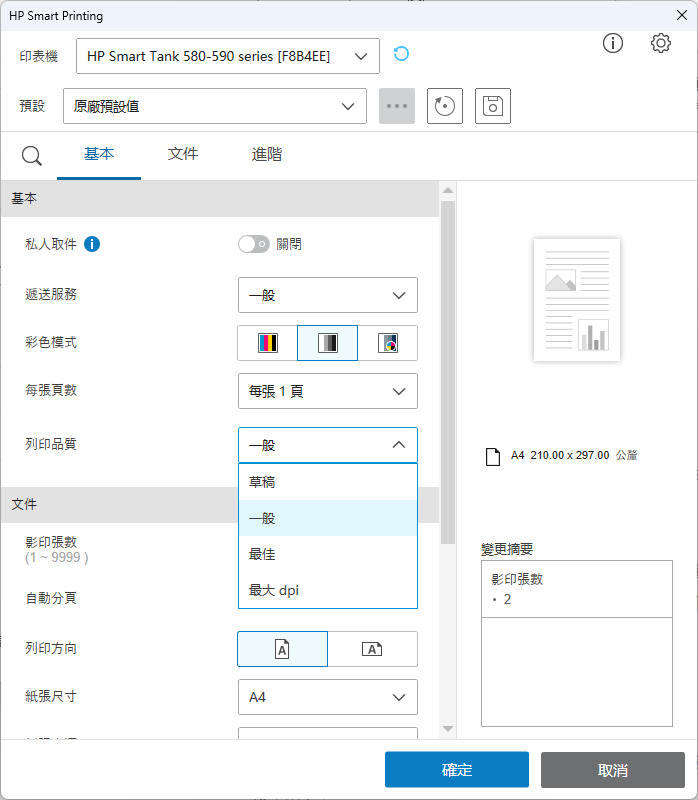Select the third color mode icon
The image size is (698, 800).
(x=388, y=343)
